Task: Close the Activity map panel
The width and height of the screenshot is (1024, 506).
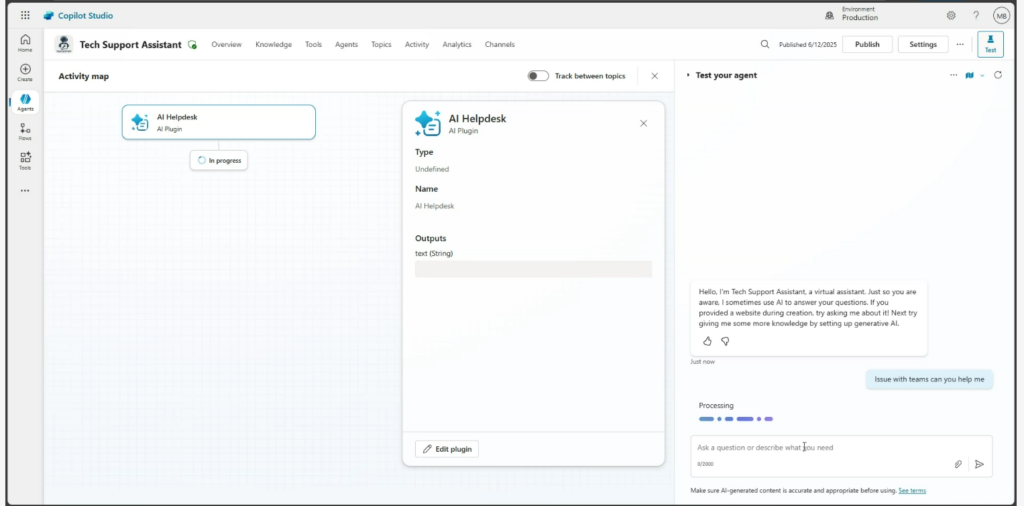Action: coord(654,76)
